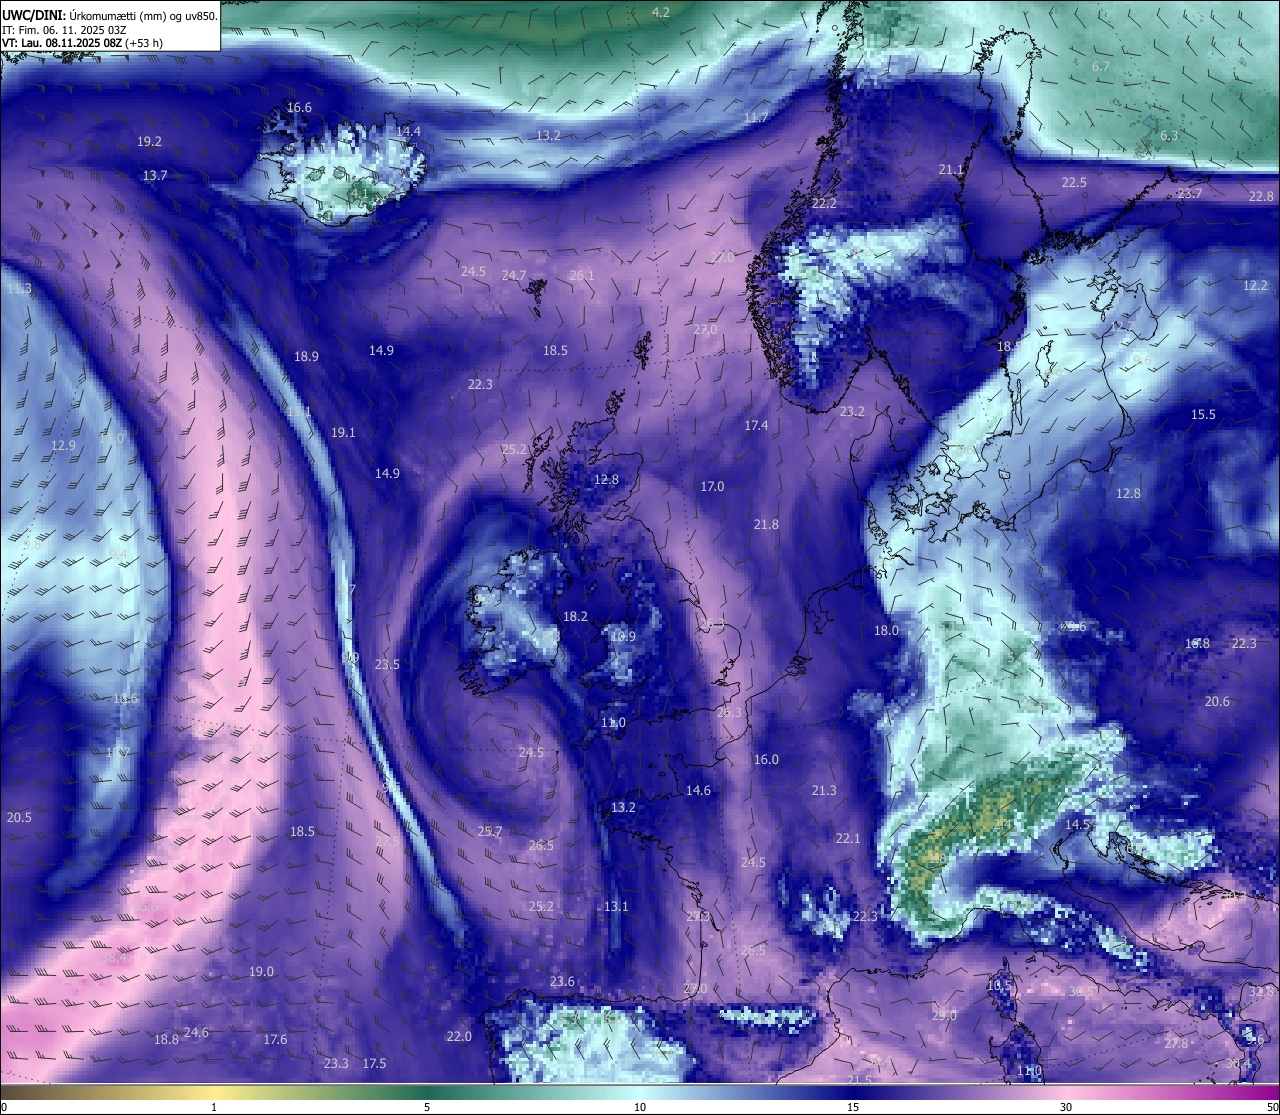The image size is (1280, 1115).
Task: Click the 10 tick on the colour scale
Action: [x=640, y=1106]
